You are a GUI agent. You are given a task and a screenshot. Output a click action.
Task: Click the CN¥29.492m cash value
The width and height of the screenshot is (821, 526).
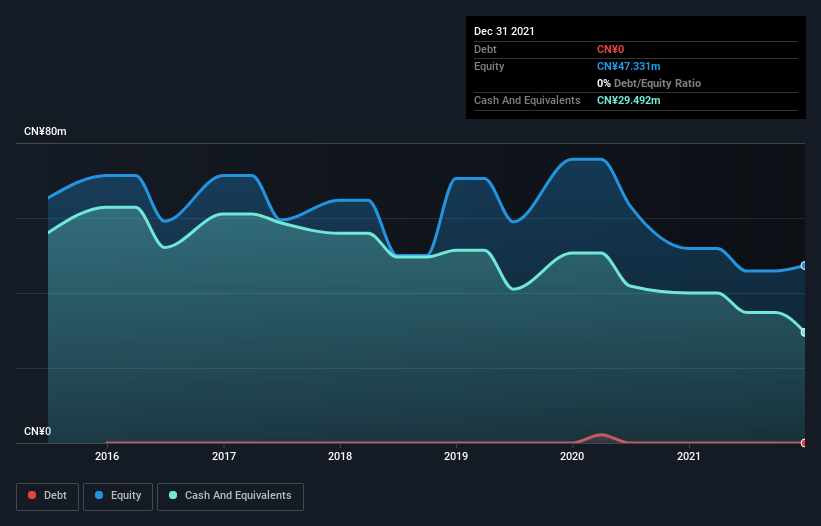(x=628, y=100)
